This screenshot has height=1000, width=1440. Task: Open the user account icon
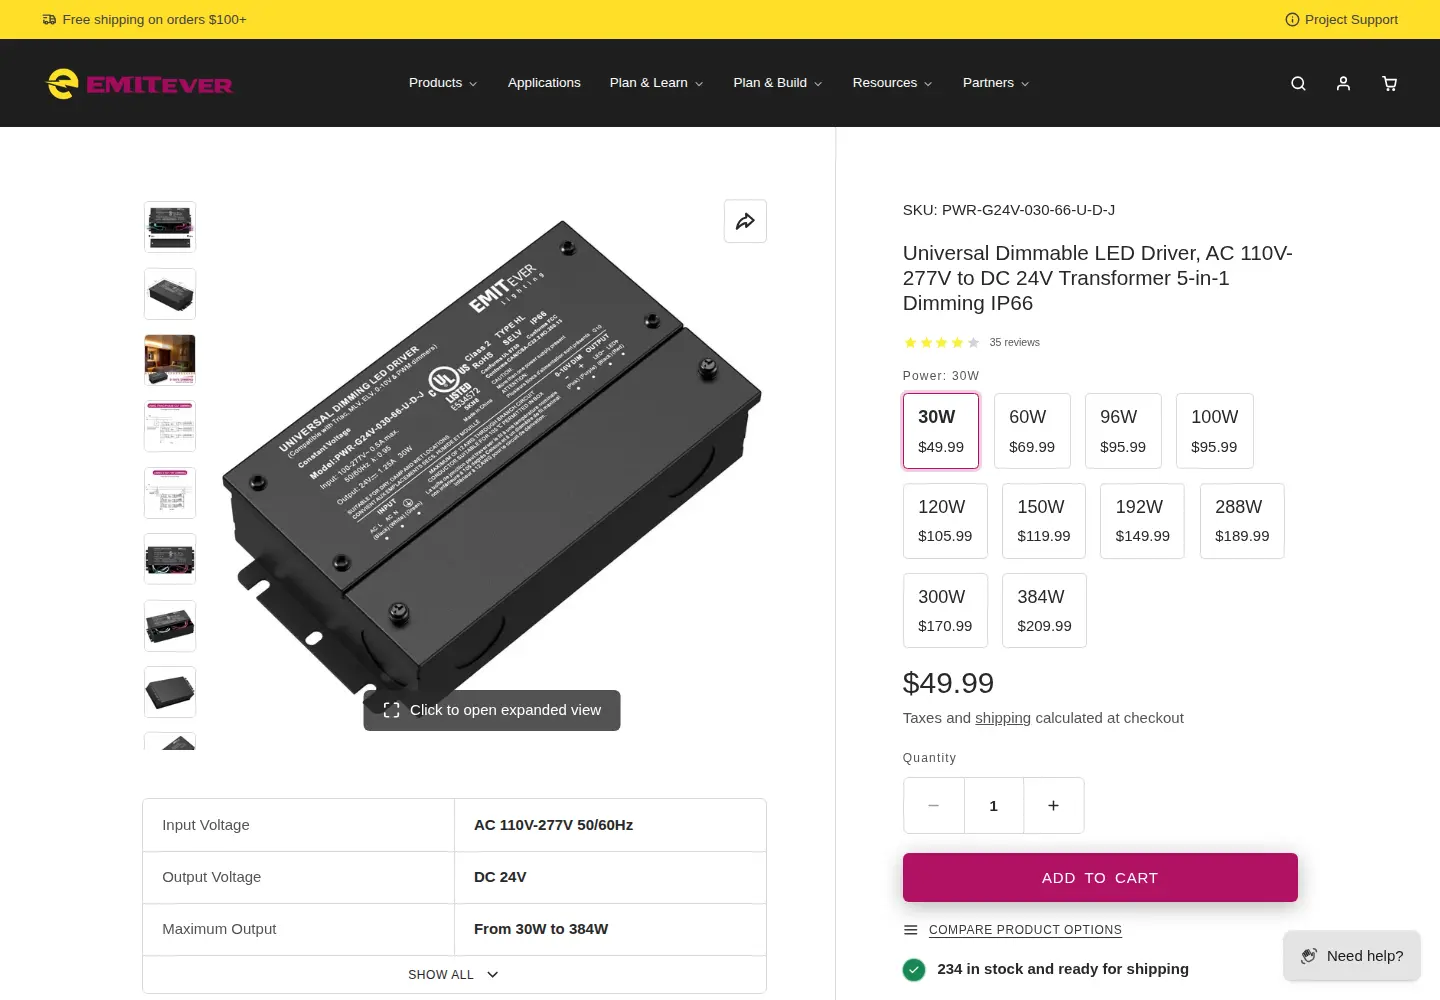pyautogui.click(x=1343, y=83)
